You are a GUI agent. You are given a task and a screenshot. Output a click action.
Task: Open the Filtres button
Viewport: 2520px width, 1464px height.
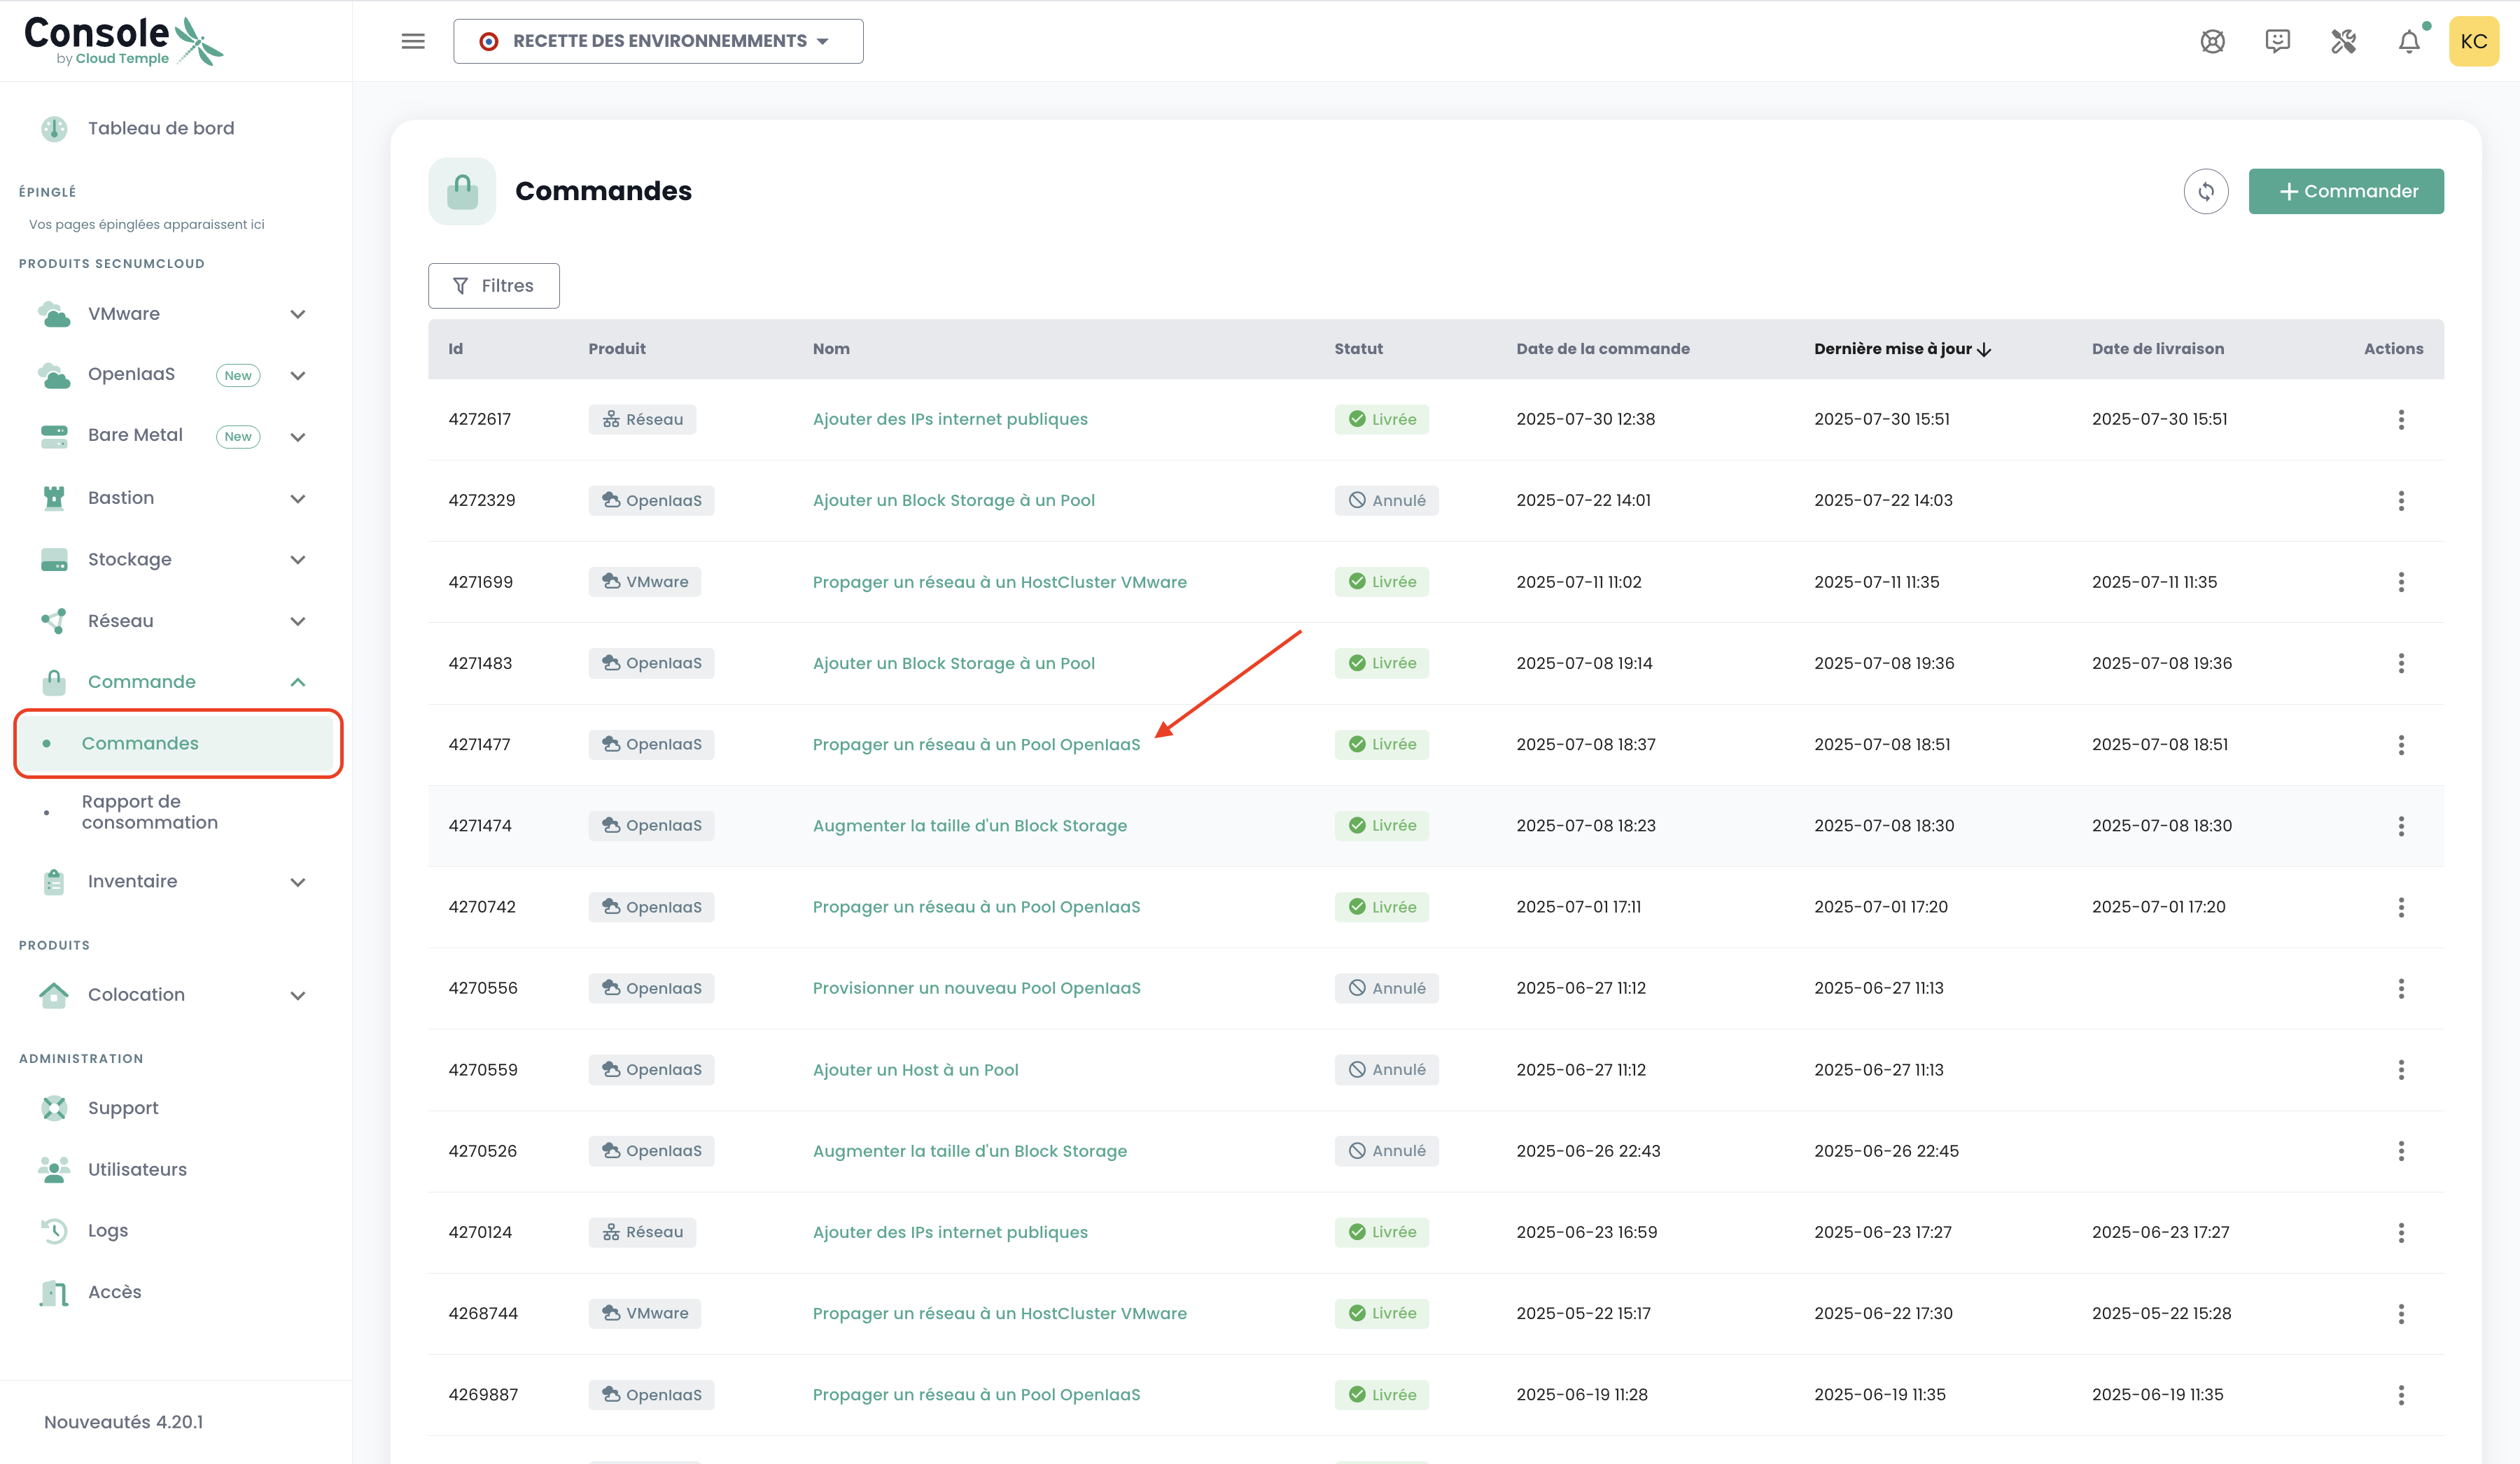click(x=493, y=286)
